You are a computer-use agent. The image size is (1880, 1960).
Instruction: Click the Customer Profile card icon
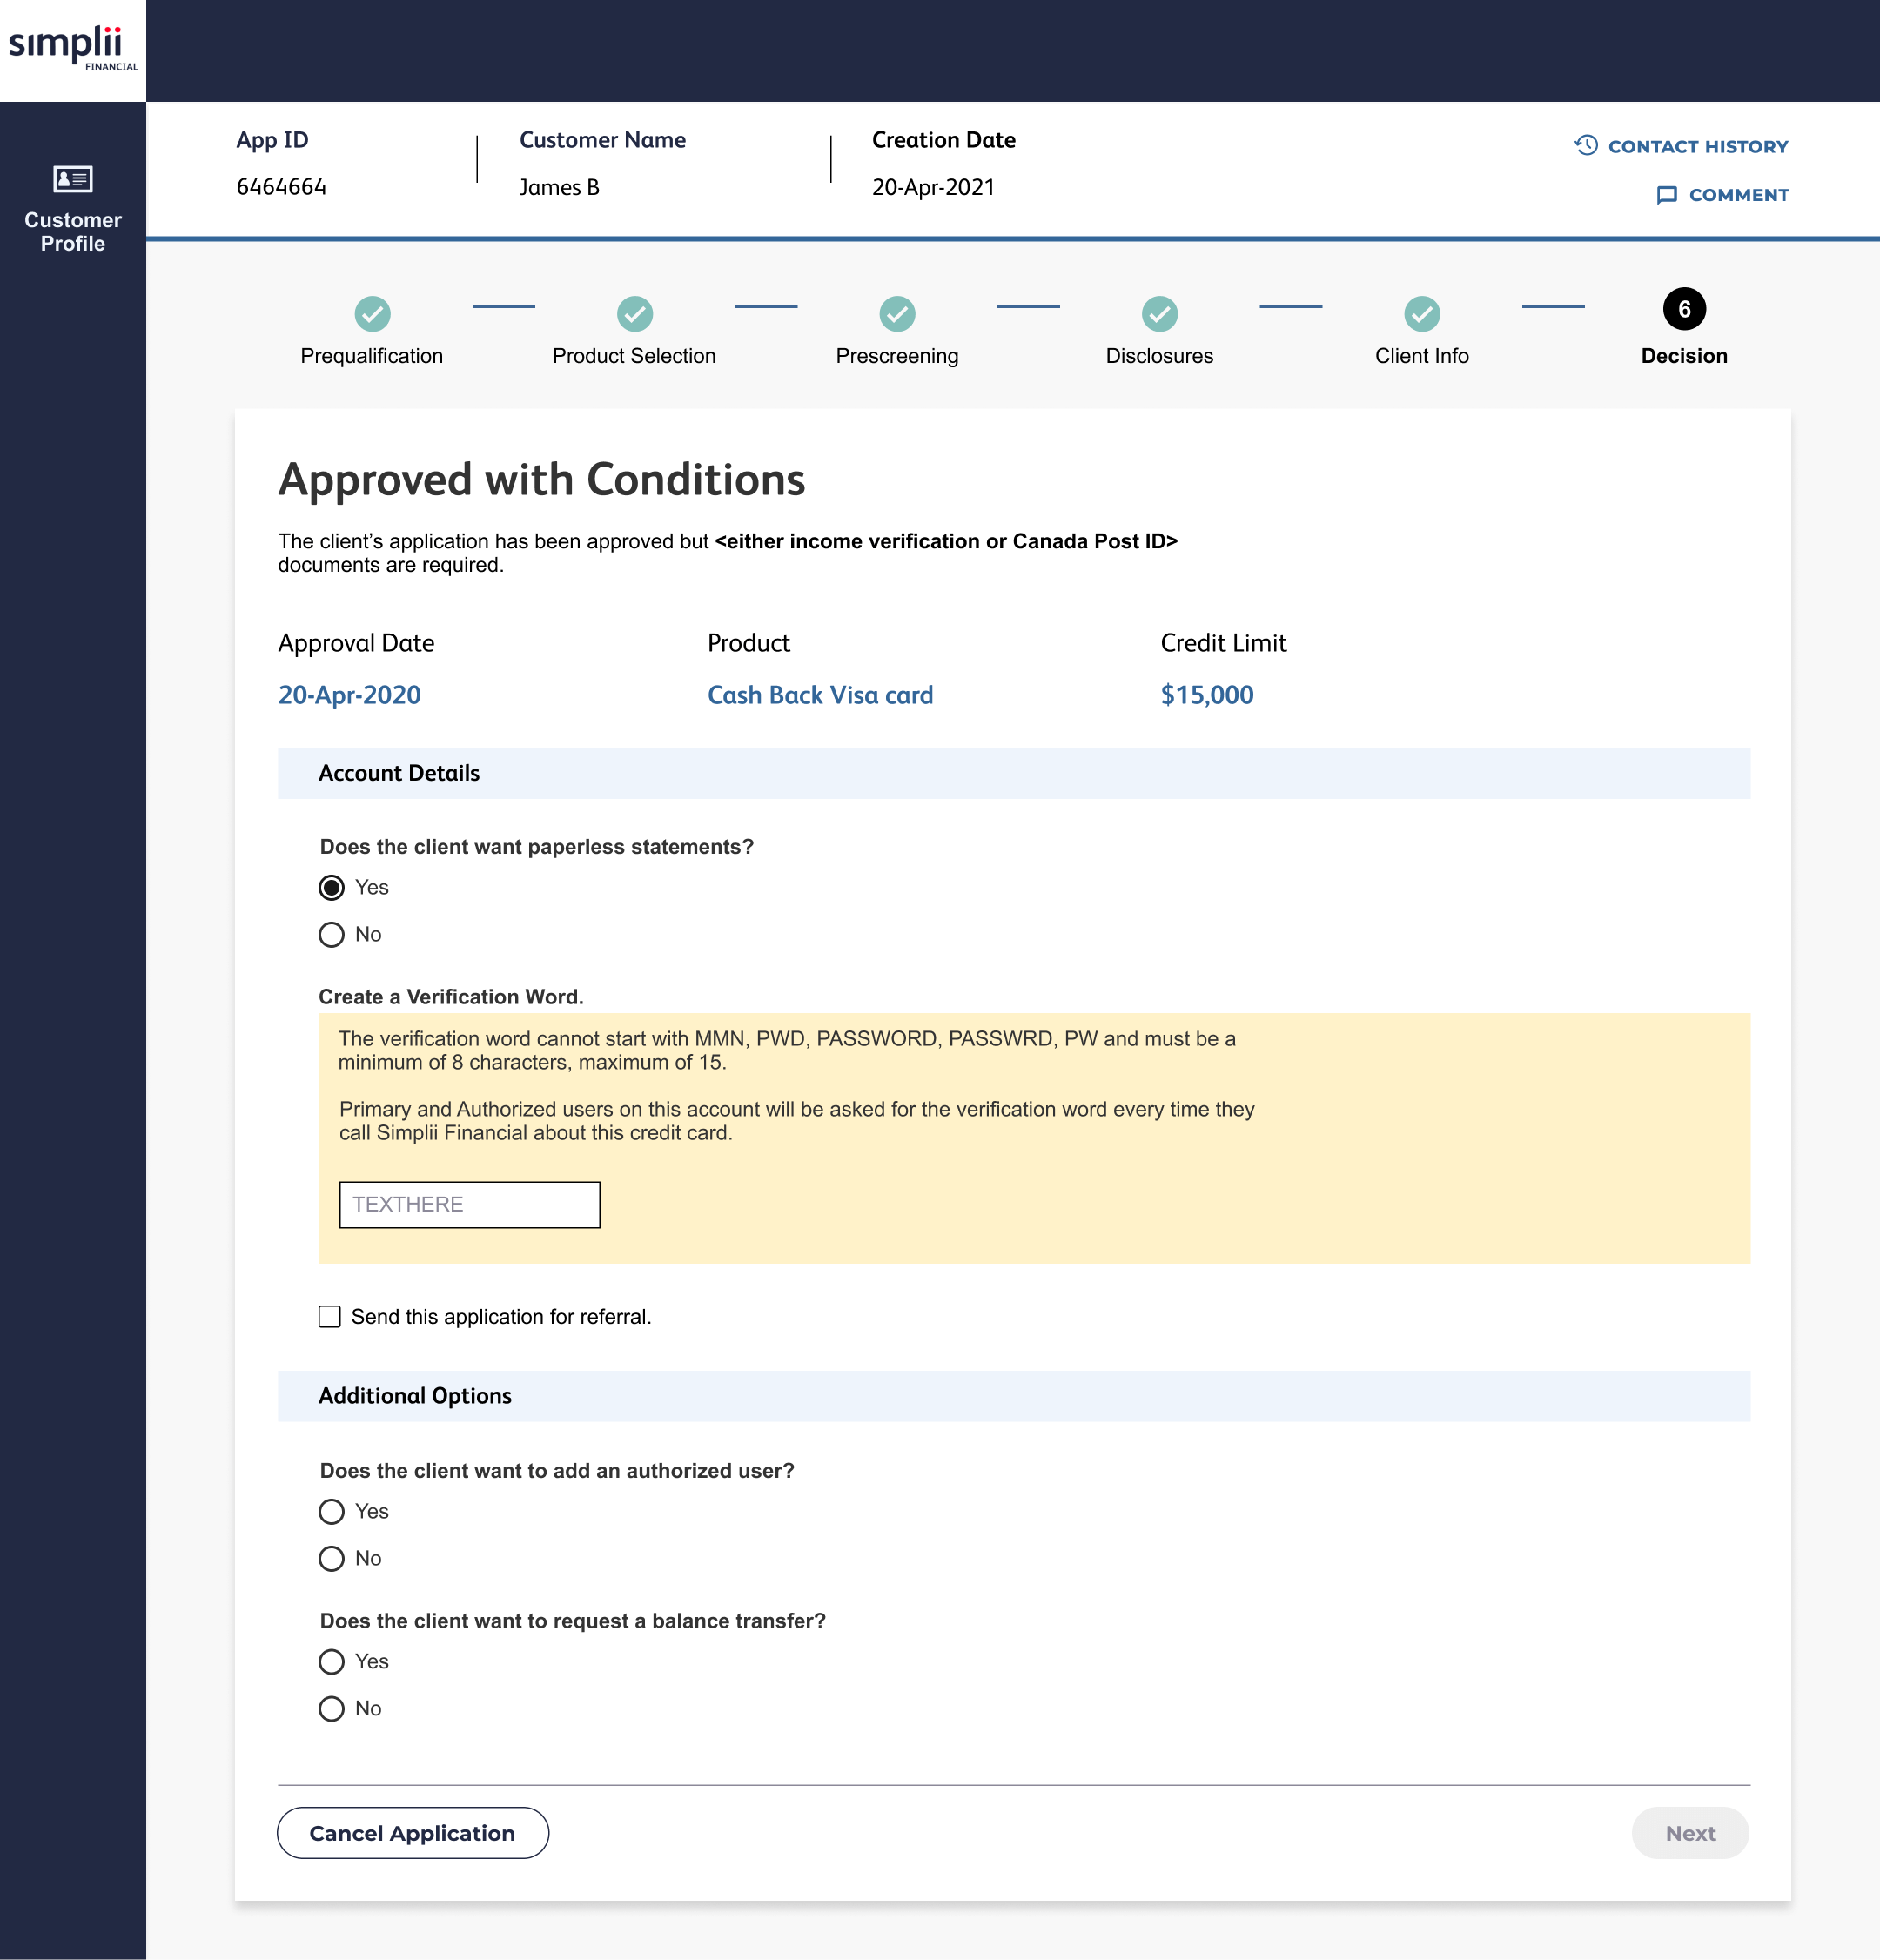click(x=72, y=179)
